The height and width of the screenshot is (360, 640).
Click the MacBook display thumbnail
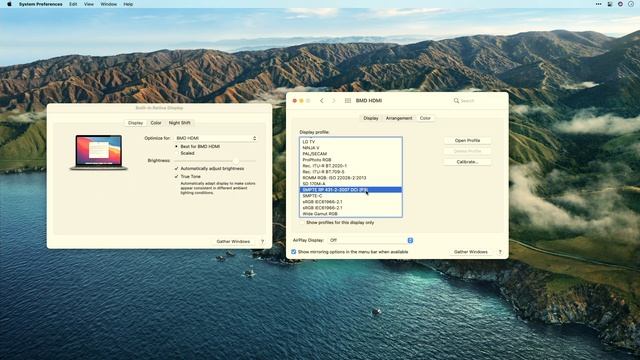(x=99, y=152)
